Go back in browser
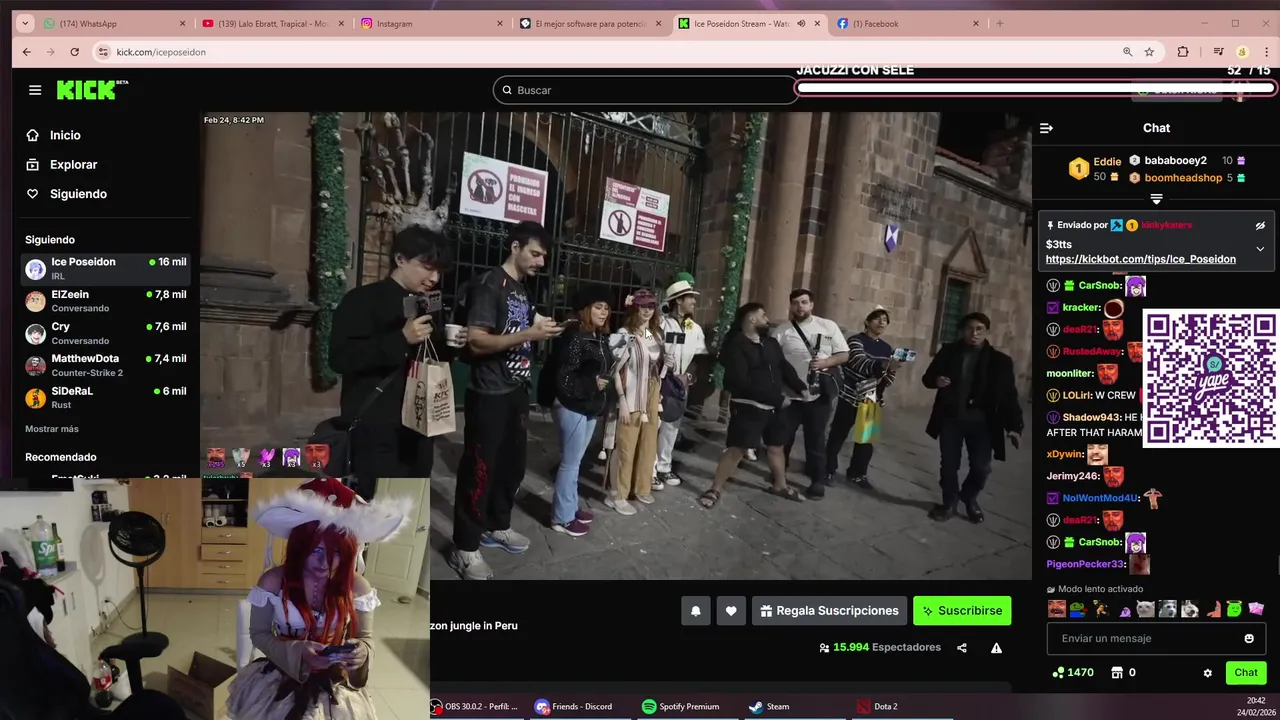The height and width of the screenshot is (720, 1280). click(x=26, y=52)
